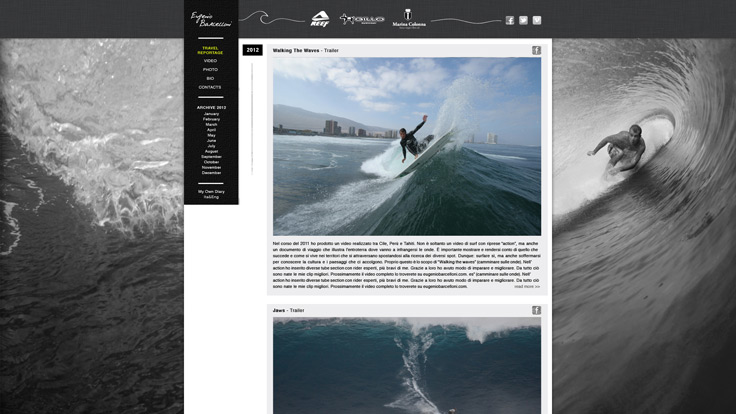Click the timeline line under 2012
736x414 pixels.
pyautogui.click(x=252, y=119)
